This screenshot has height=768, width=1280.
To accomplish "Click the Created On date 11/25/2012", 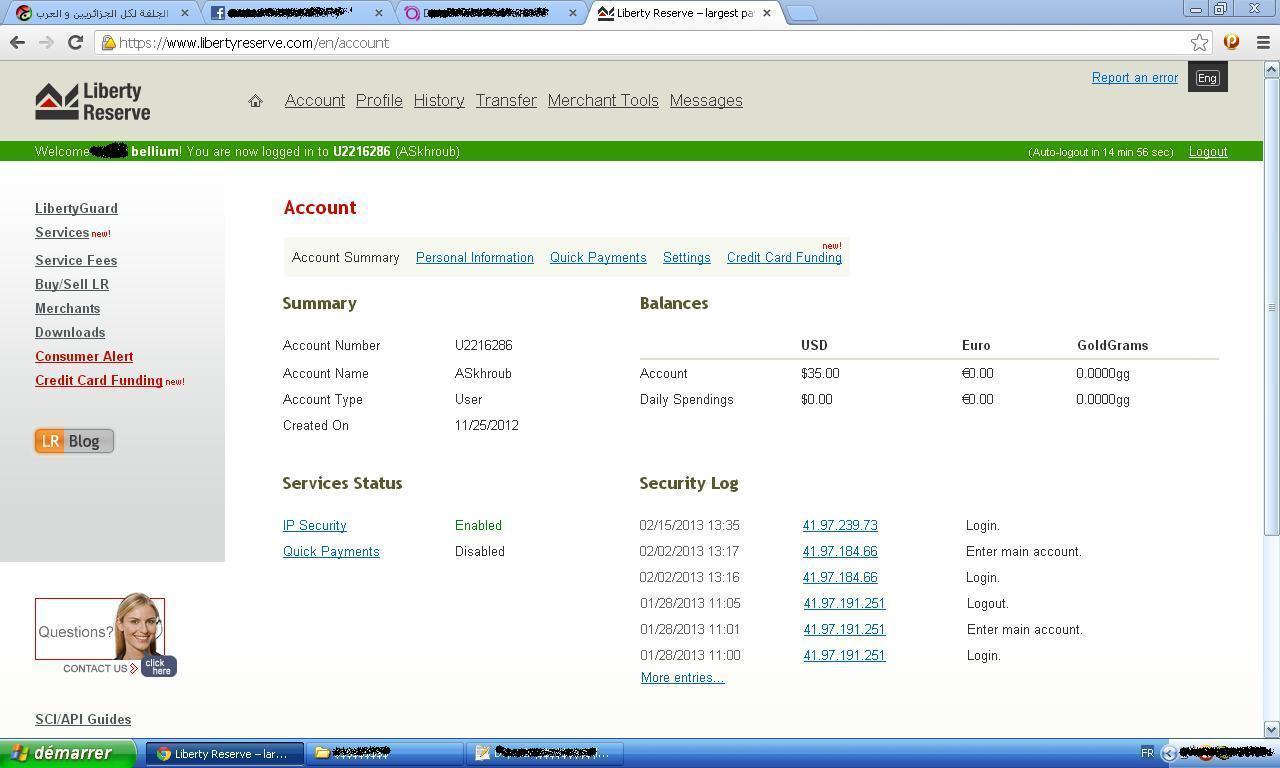I will pyautogui.click(x=487, y=425).
